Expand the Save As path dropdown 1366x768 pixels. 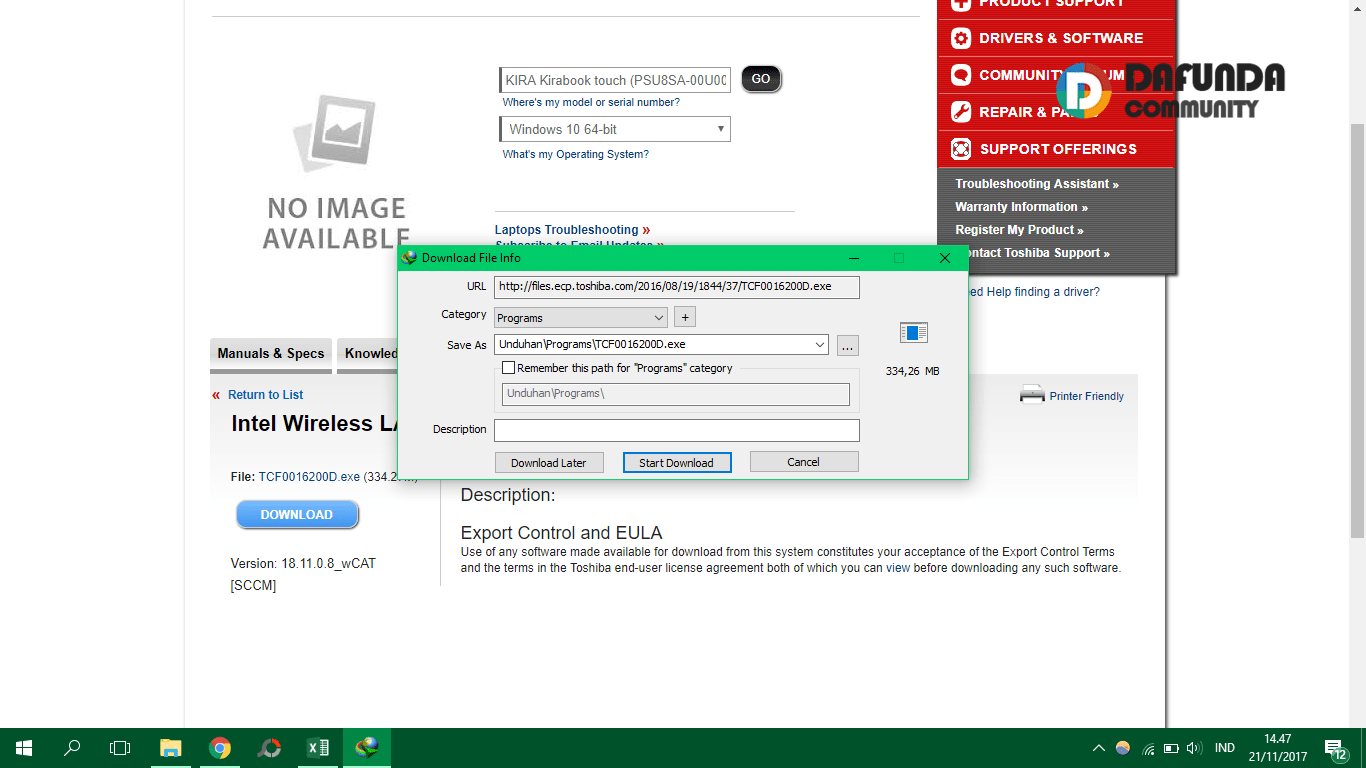pyautogui.click(x=820, y=345)
